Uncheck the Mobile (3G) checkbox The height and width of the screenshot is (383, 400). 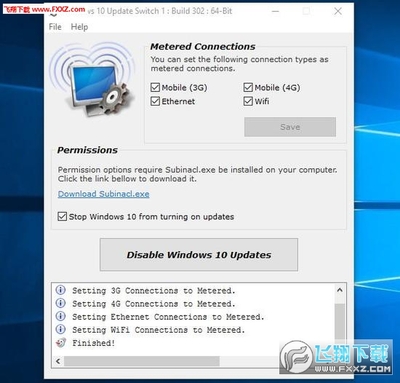155,87
